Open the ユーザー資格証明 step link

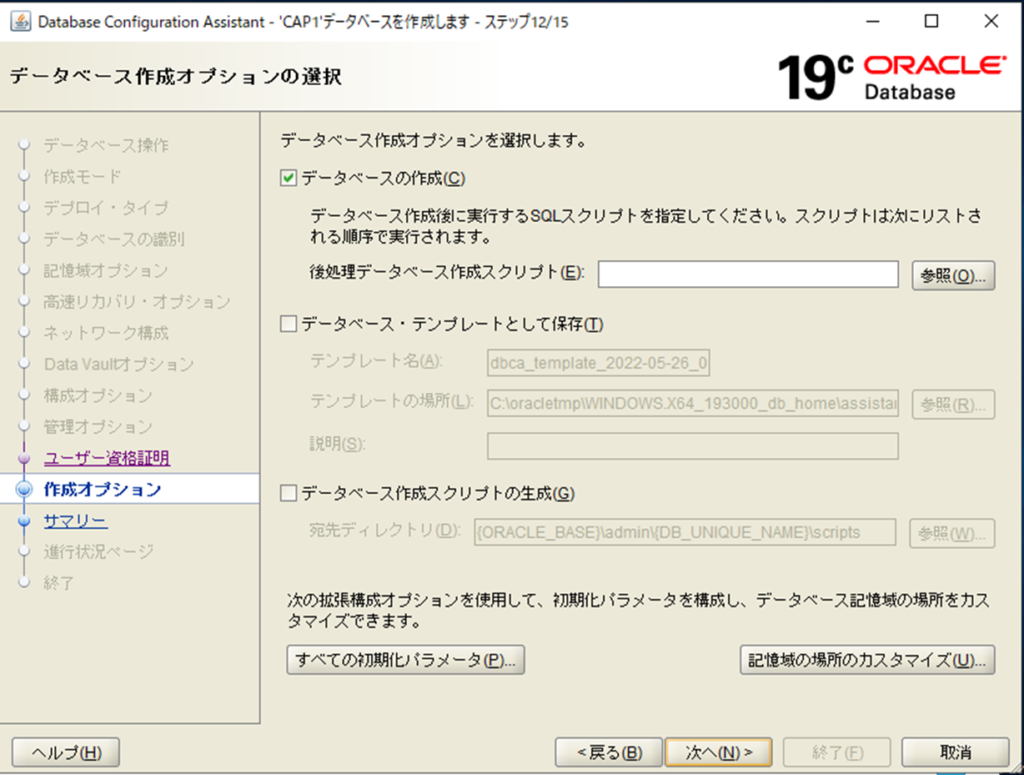[106, 458]
